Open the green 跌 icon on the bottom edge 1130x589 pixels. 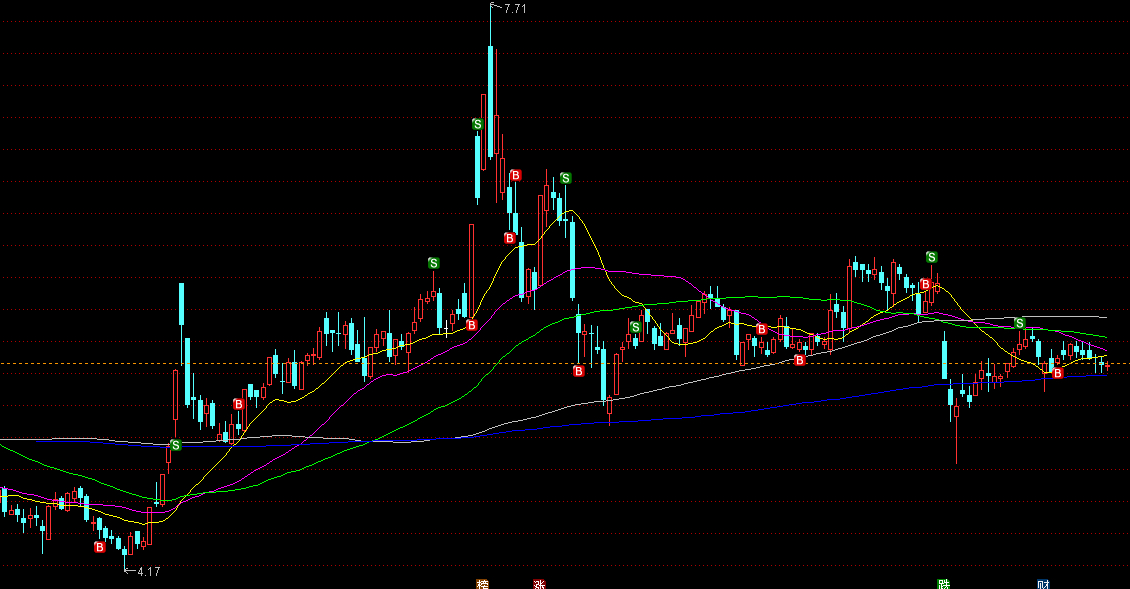943,584
